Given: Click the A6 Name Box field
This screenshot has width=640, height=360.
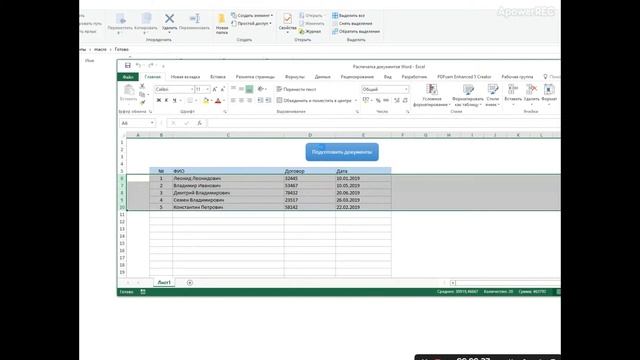Looking at the screenshot, I should coord(137,123).
